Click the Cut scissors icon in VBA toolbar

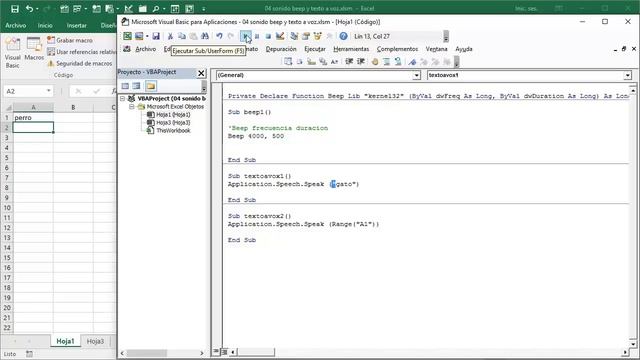coord(170,36)
